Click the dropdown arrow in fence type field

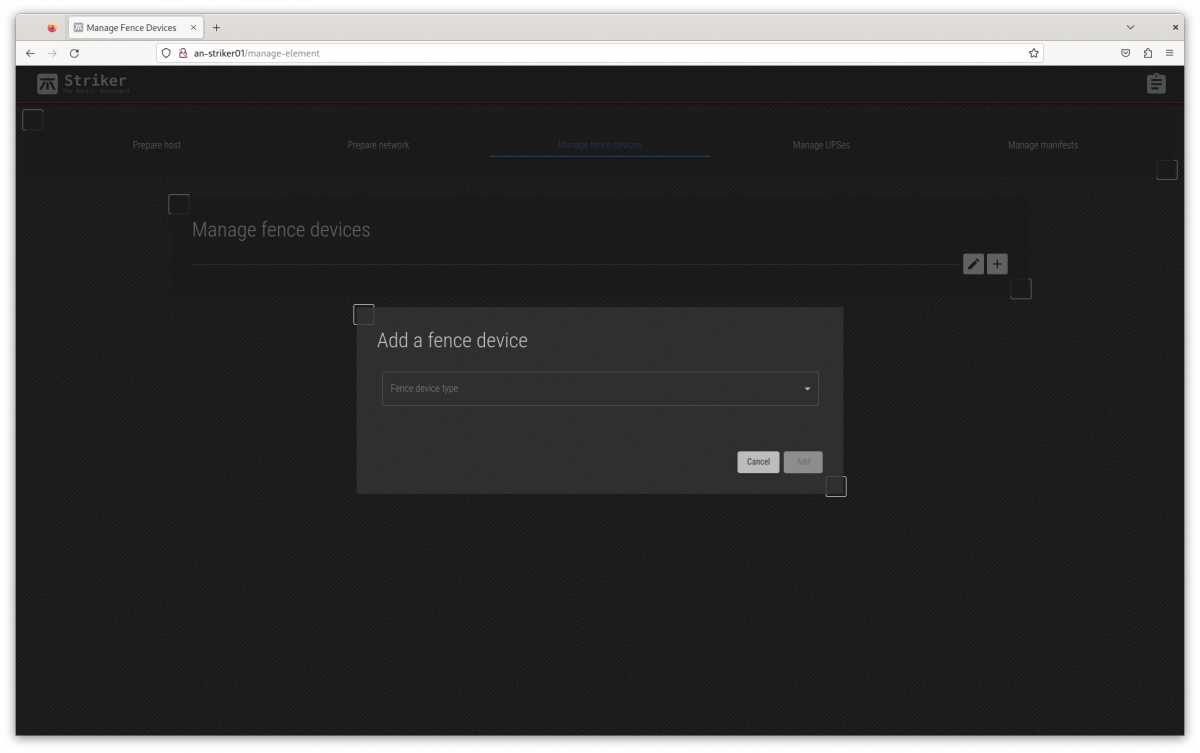tap(807, 389)
